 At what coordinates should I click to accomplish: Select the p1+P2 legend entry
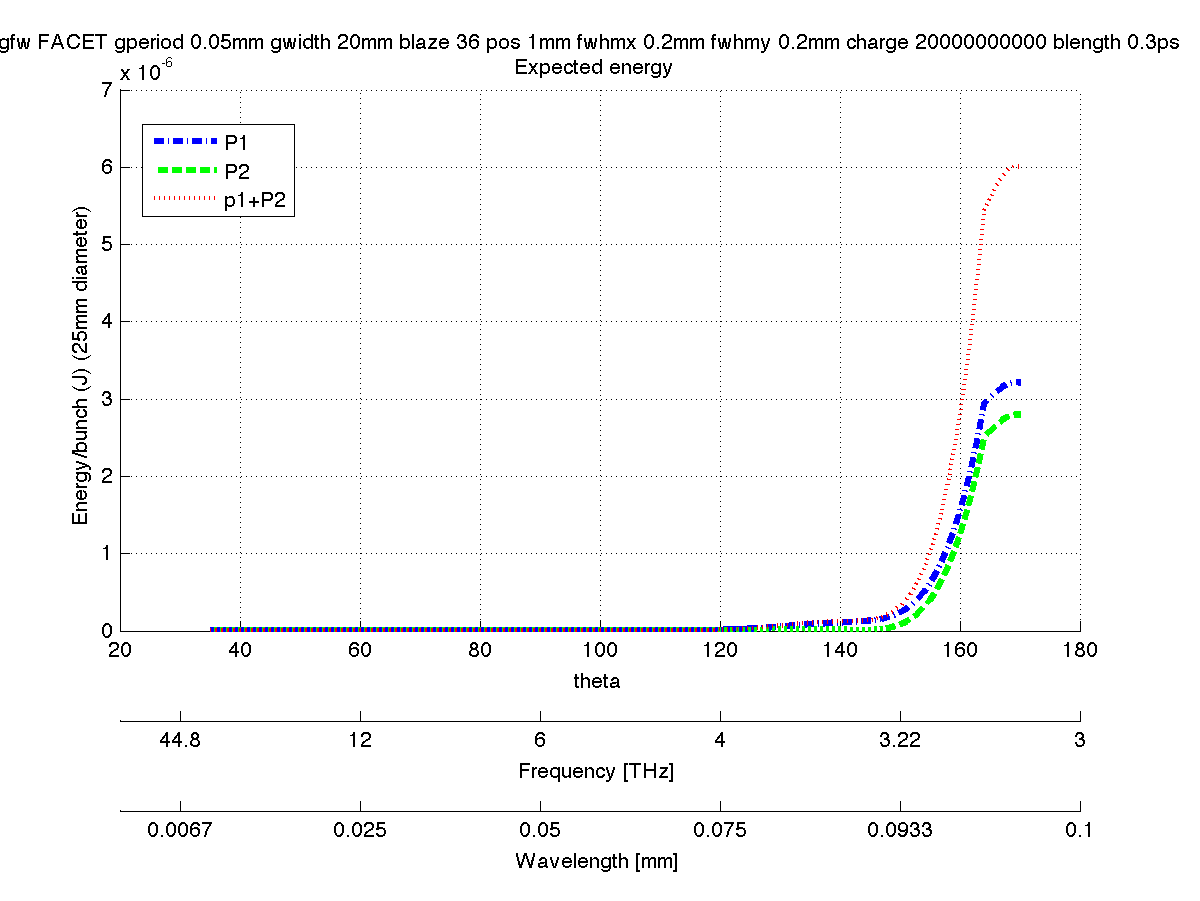click(x=219, y=199)
